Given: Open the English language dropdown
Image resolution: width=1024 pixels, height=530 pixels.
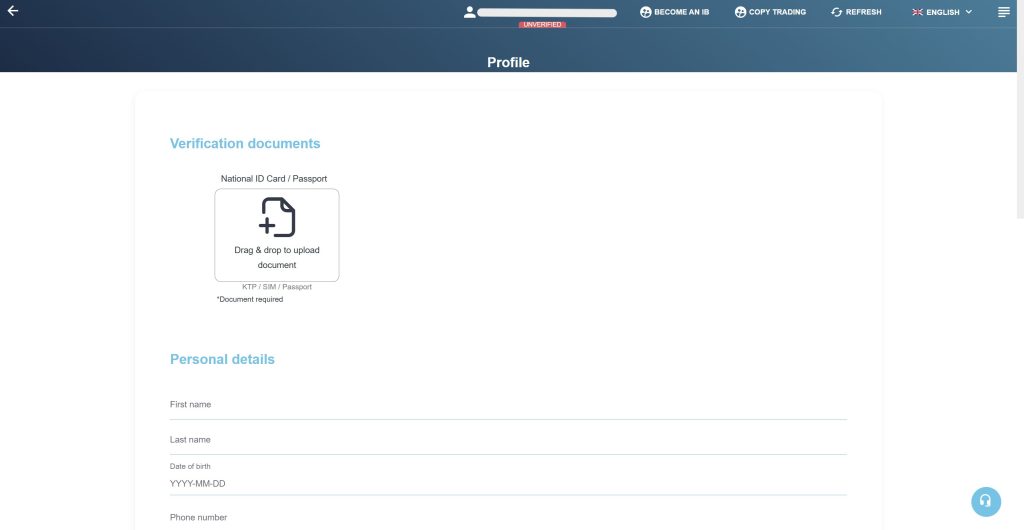Looking at the screenshot, I should pyautogui.click(x=943, y=12).
